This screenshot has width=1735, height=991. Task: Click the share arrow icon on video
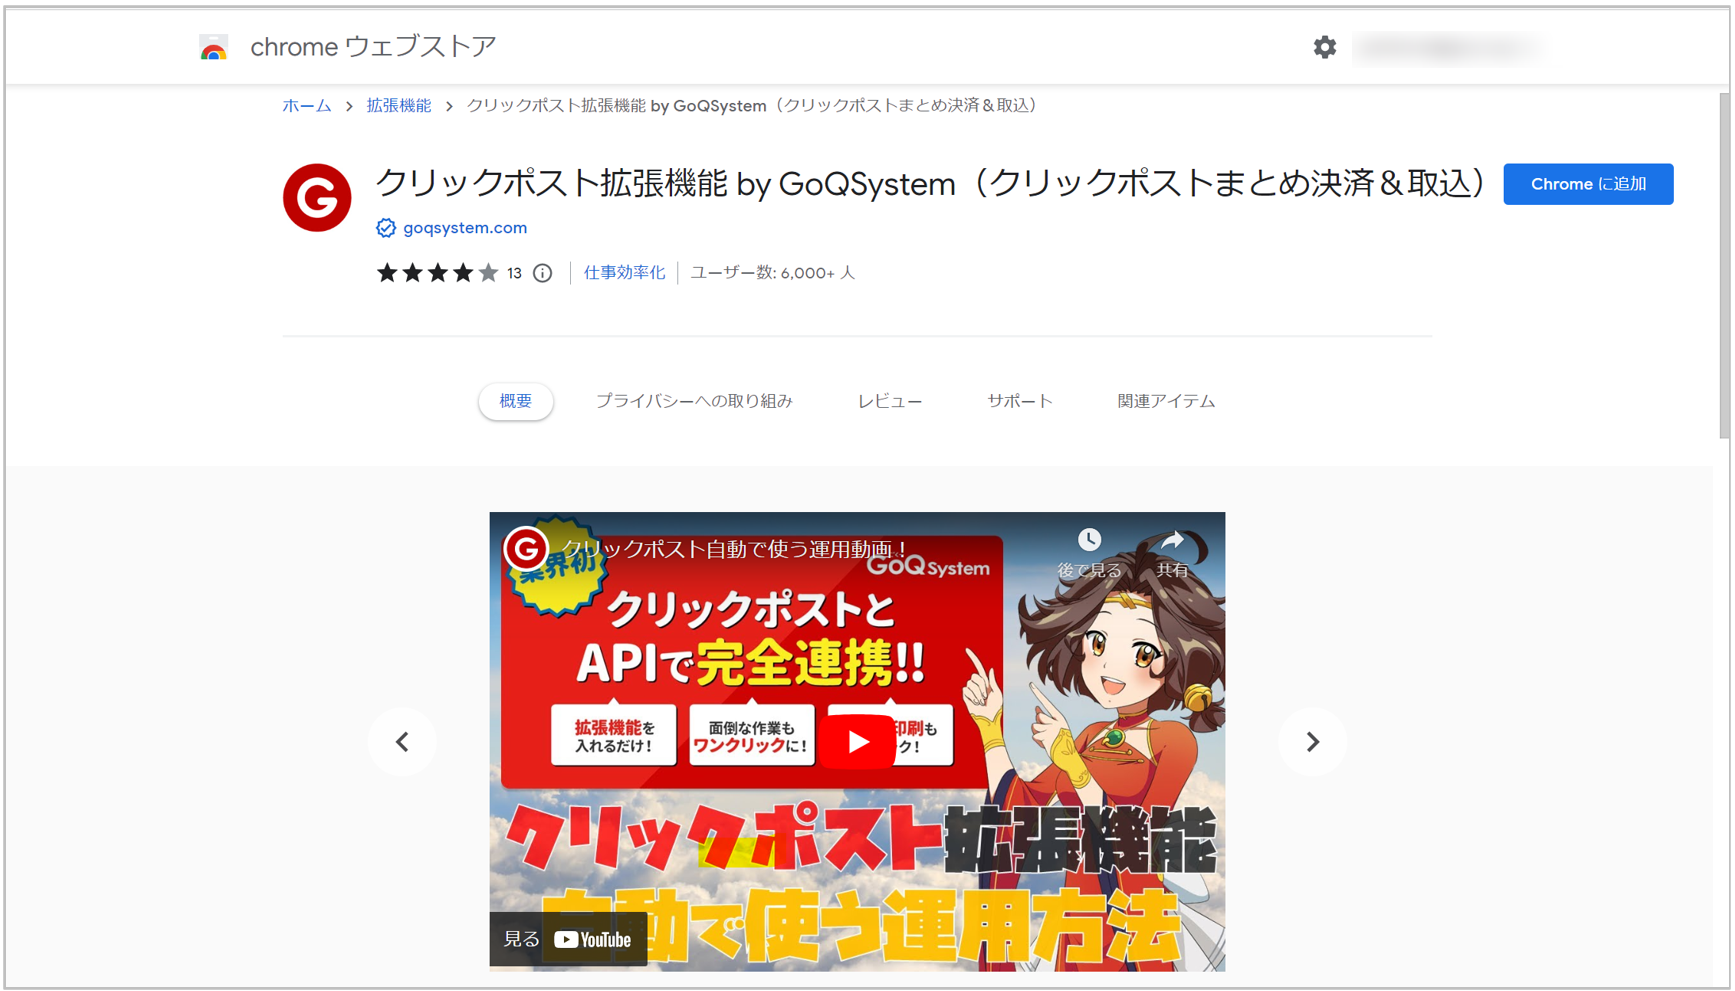pyautogui.click(x=1172, y=541)
